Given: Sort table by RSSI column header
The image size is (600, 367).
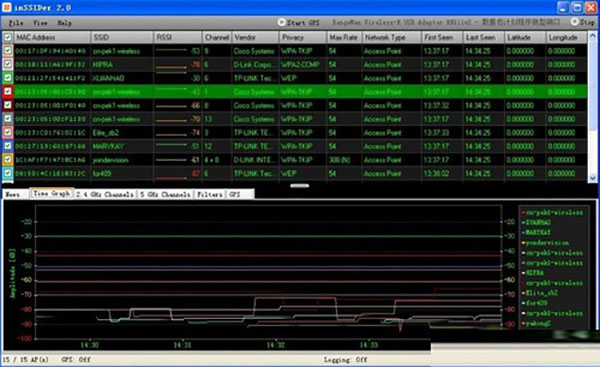Looking at the screenshot, I should click(178, 38).
